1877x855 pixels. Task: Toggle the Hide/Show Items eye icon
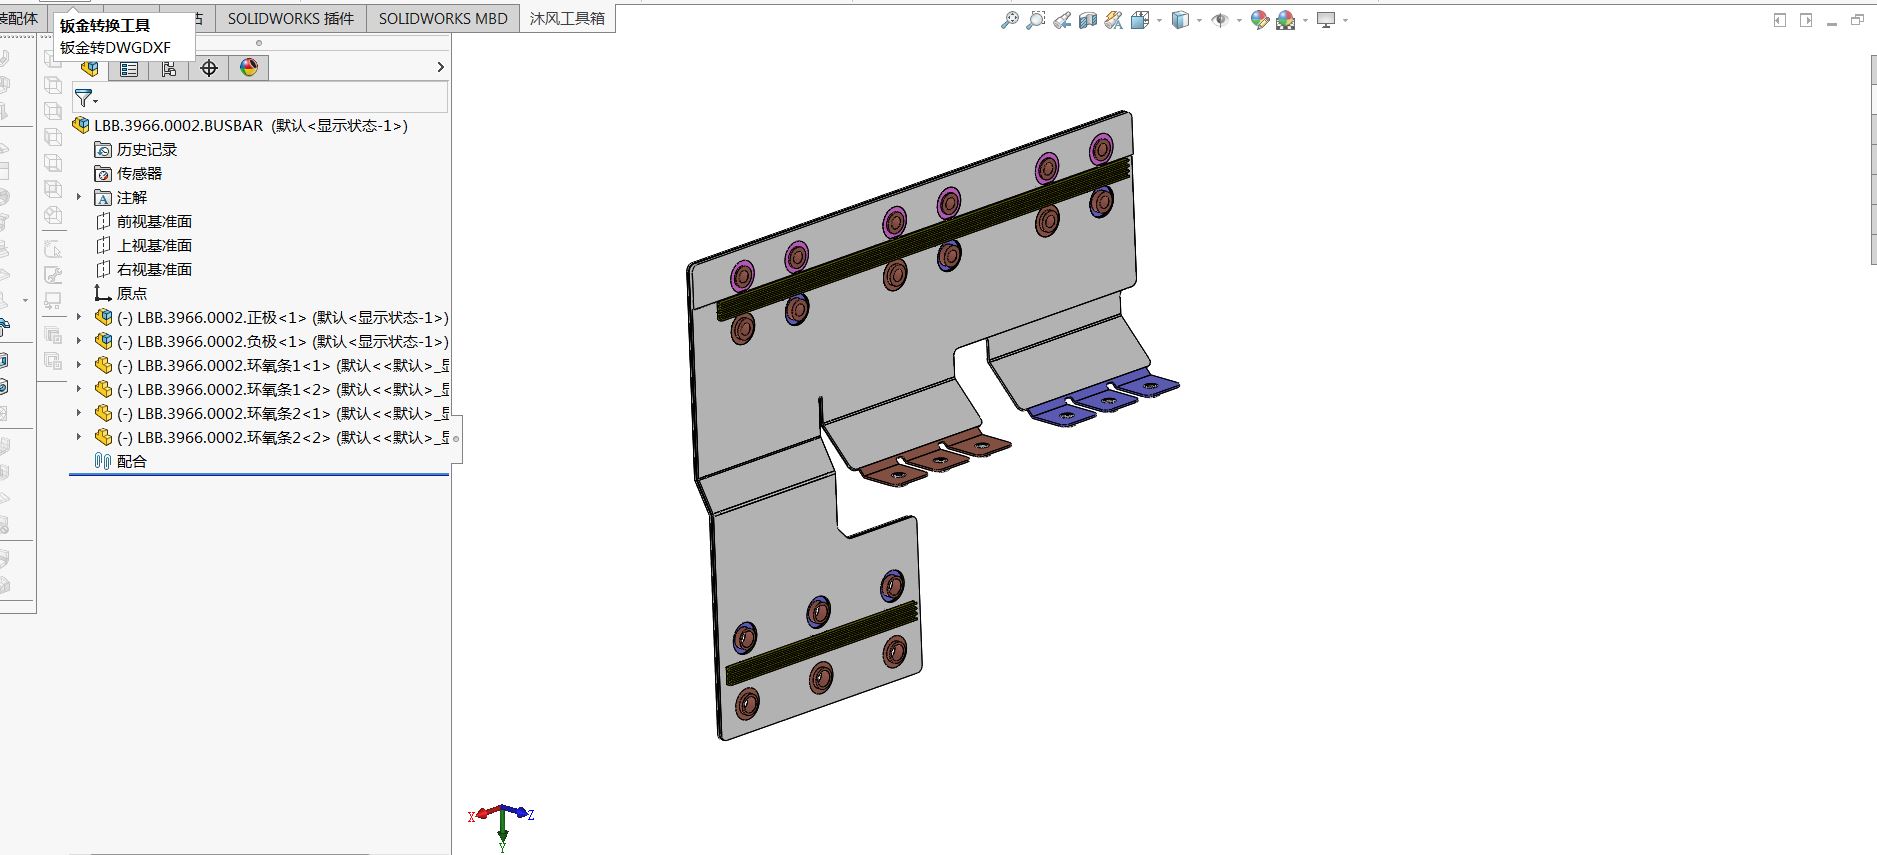(1220, 20)
